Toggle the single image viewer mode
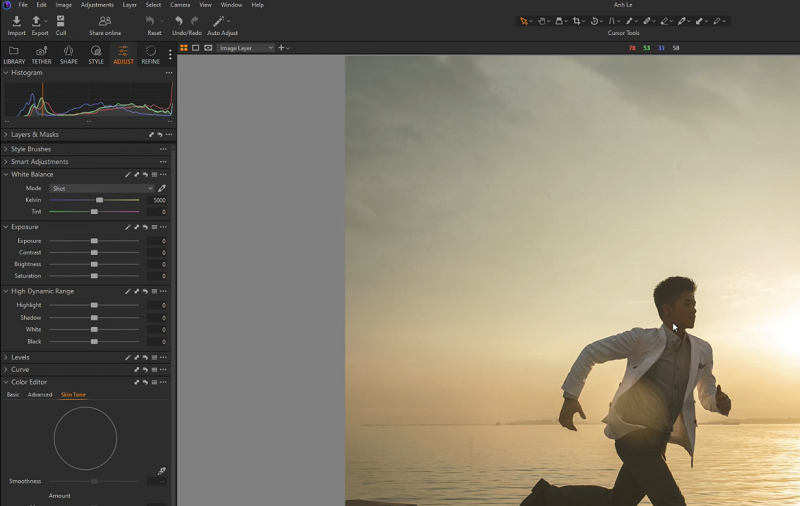800x506 pixels. point(195,48)
